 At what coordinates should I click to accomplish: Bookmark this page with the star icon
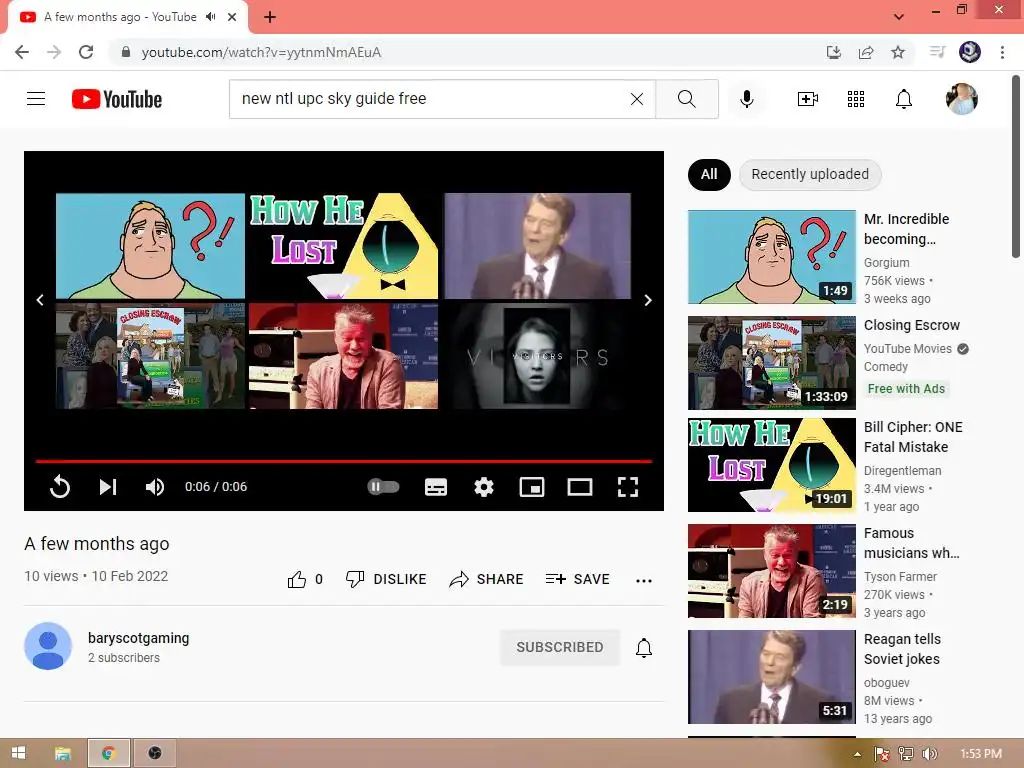click(x=898, y=52)
